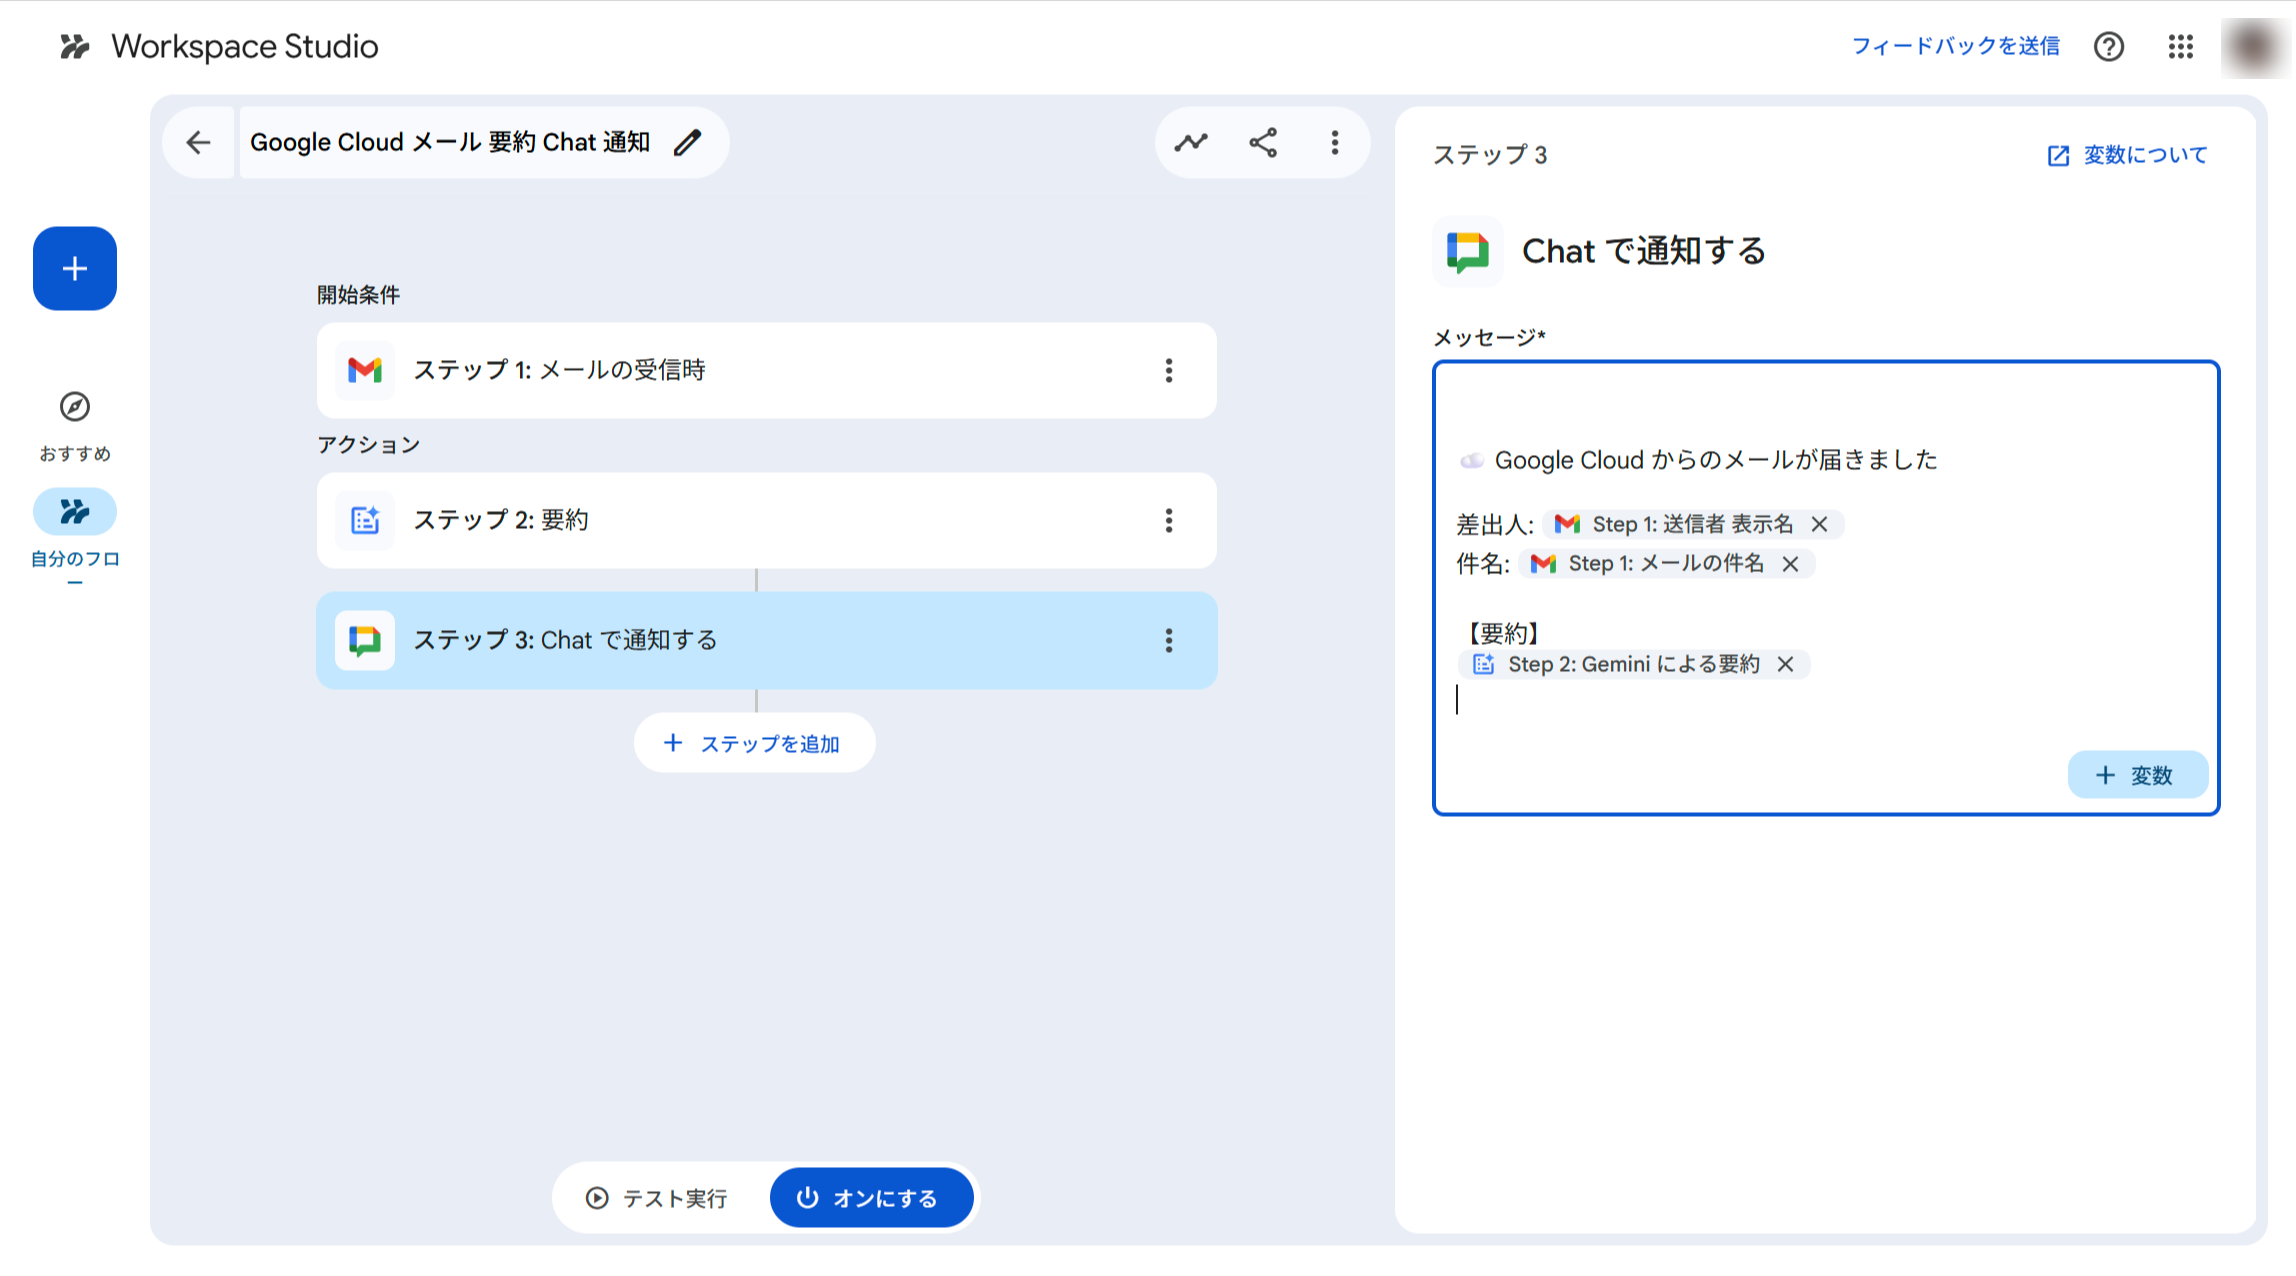This screenshot has height=1276, width=2296.
Task: Remove the Step 2: Gemini による要約 chip
Action: pos(1785,664)
